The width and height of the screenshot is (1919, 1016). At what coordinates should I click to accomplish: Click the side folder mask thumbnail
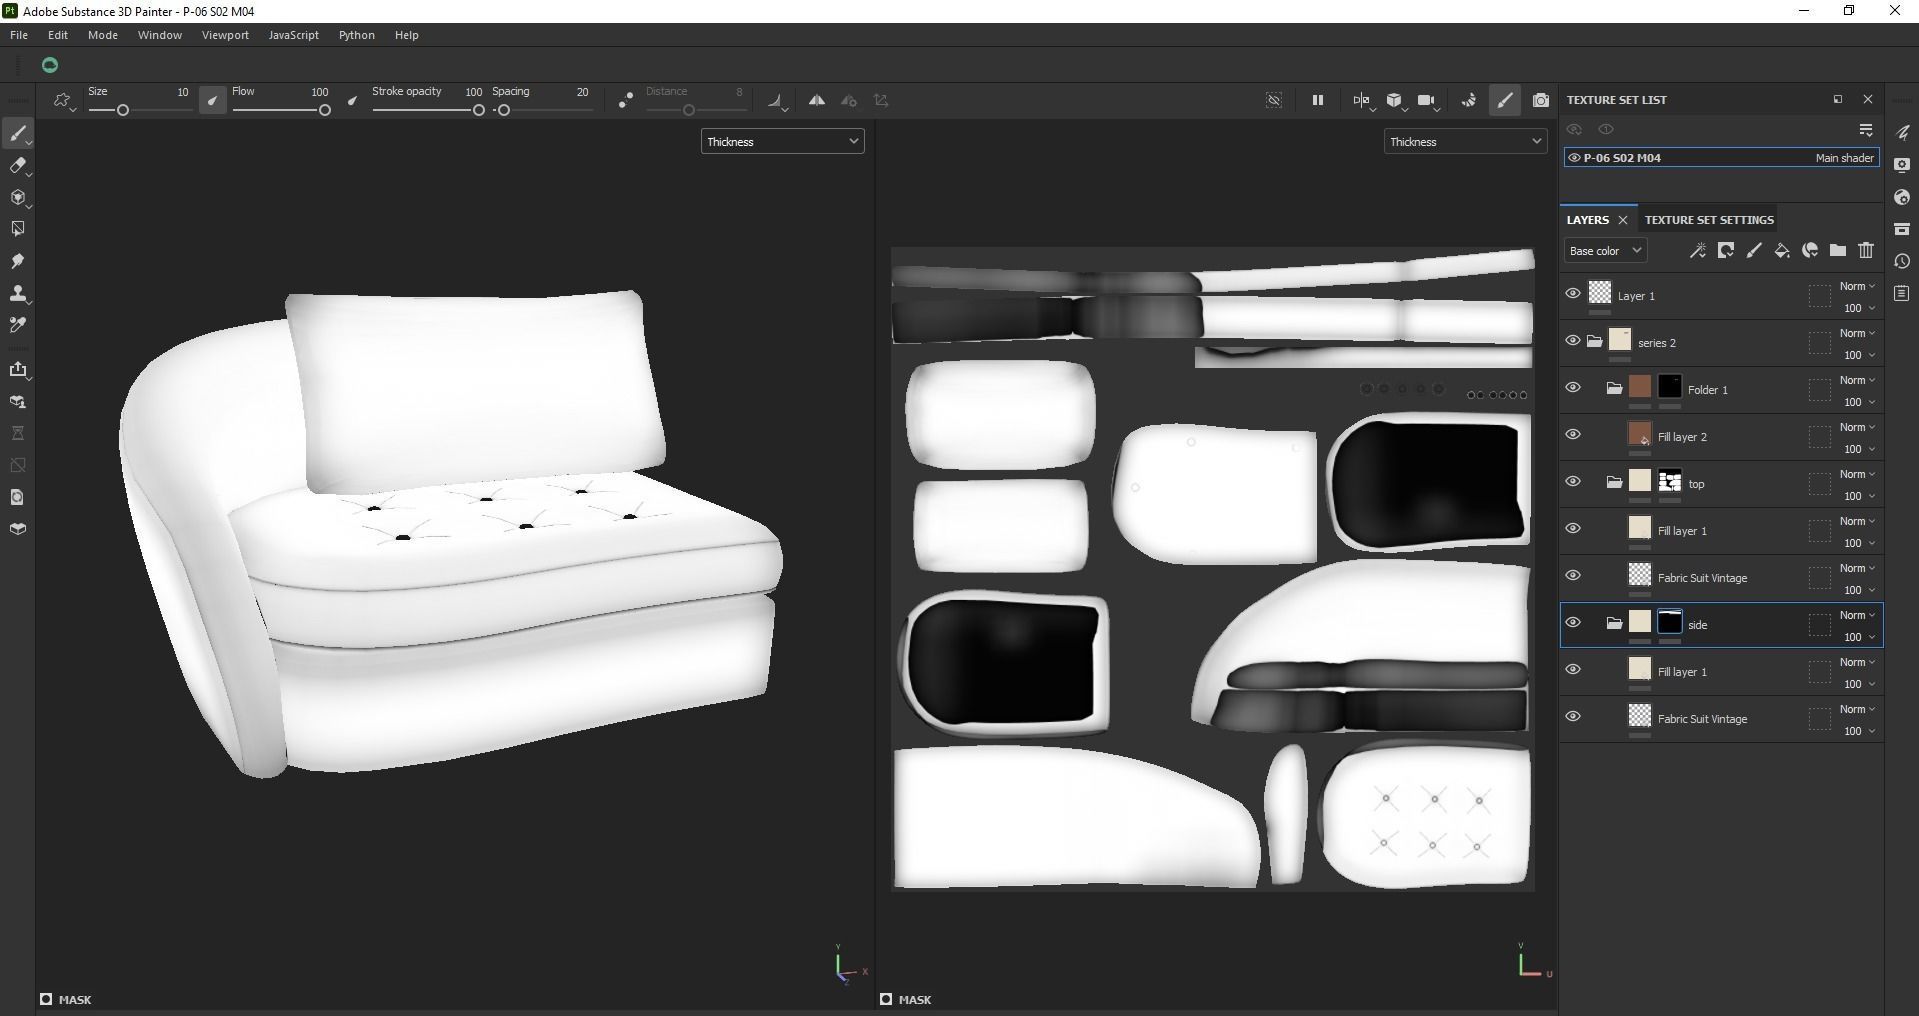pyautogui.click(x=1670, y=622)
